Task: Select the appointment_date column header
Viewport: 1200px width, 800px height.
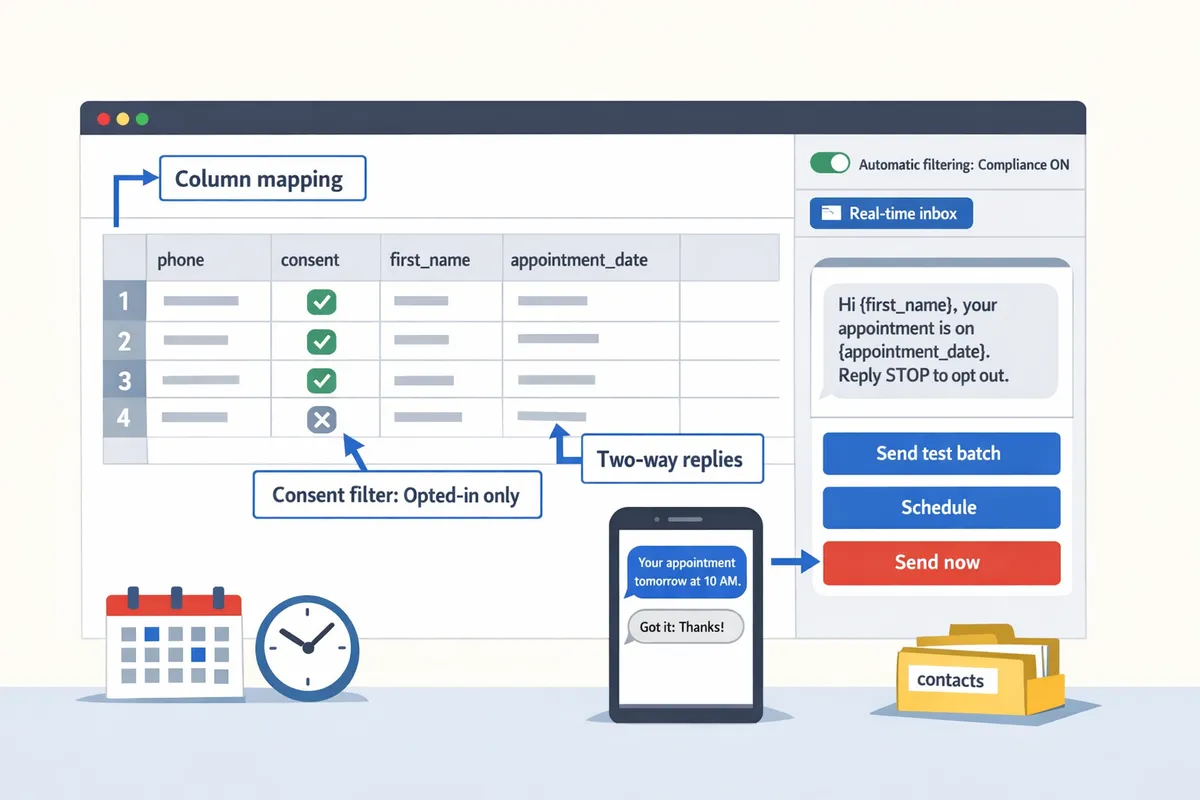Action: pyautogui.click(x=591, y=259)
